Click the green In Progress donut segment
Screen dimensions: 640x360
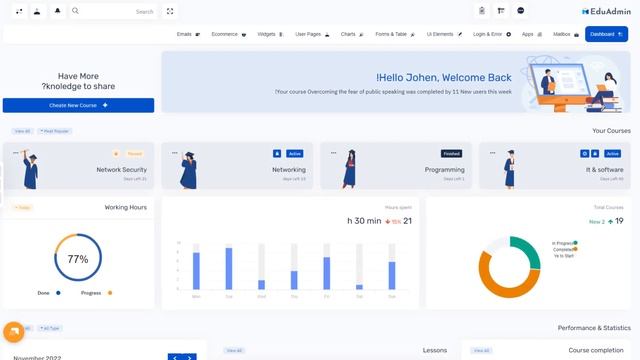(528, 250)
